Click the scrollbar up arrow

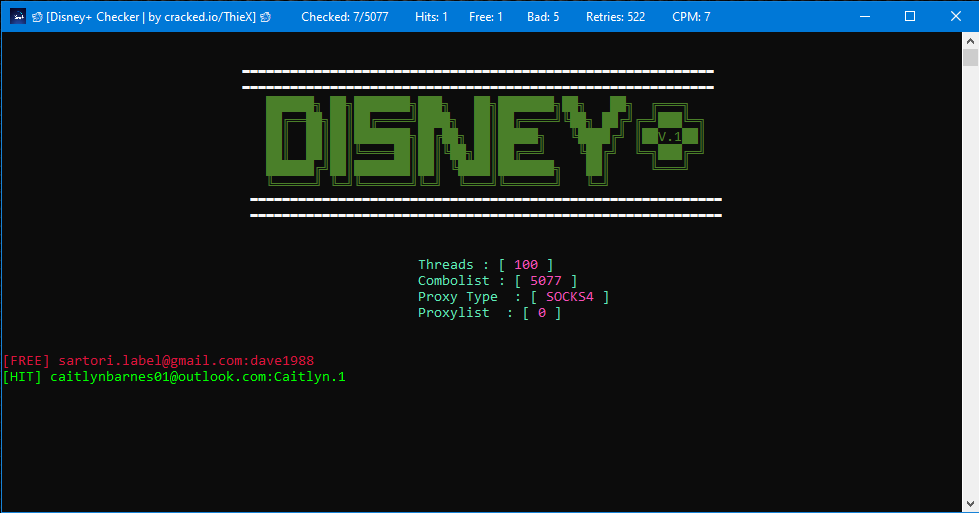point(970,41)
